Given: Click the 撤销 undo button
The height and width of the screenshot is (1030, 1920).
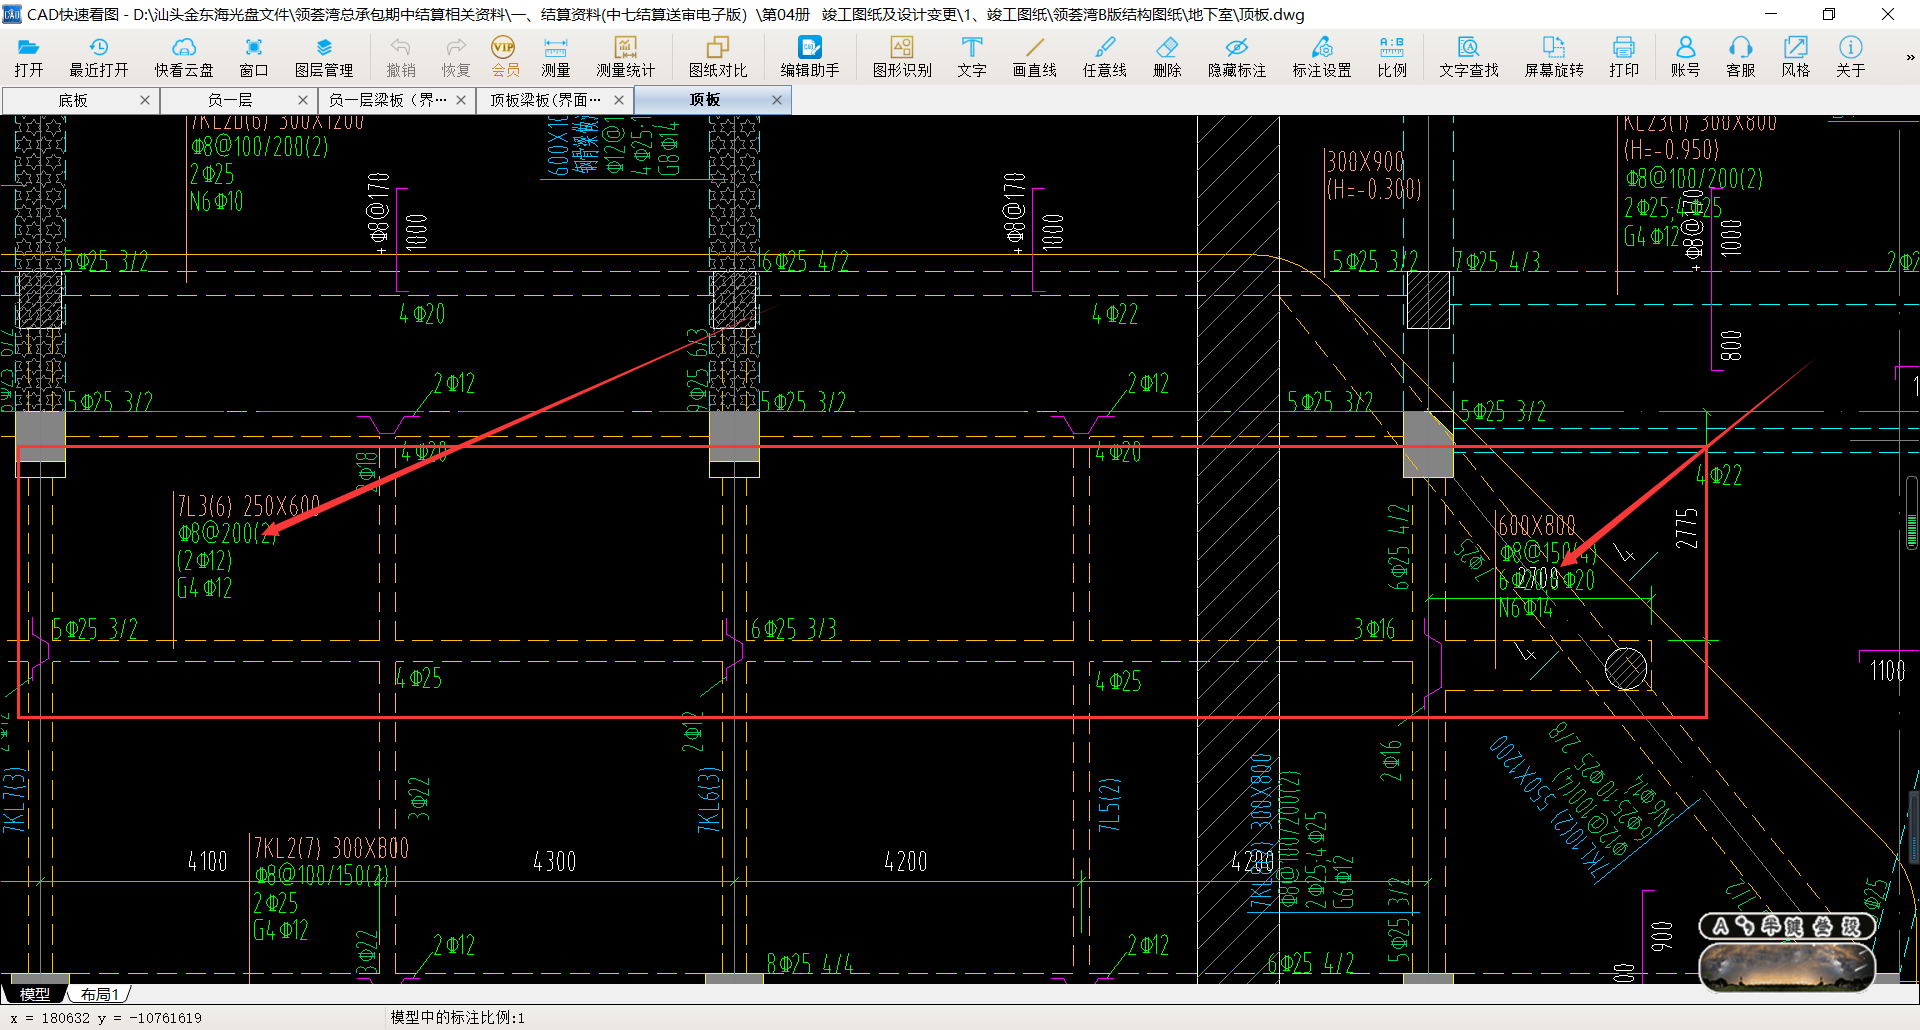Looking at the screenshot, I should point(401,57).
